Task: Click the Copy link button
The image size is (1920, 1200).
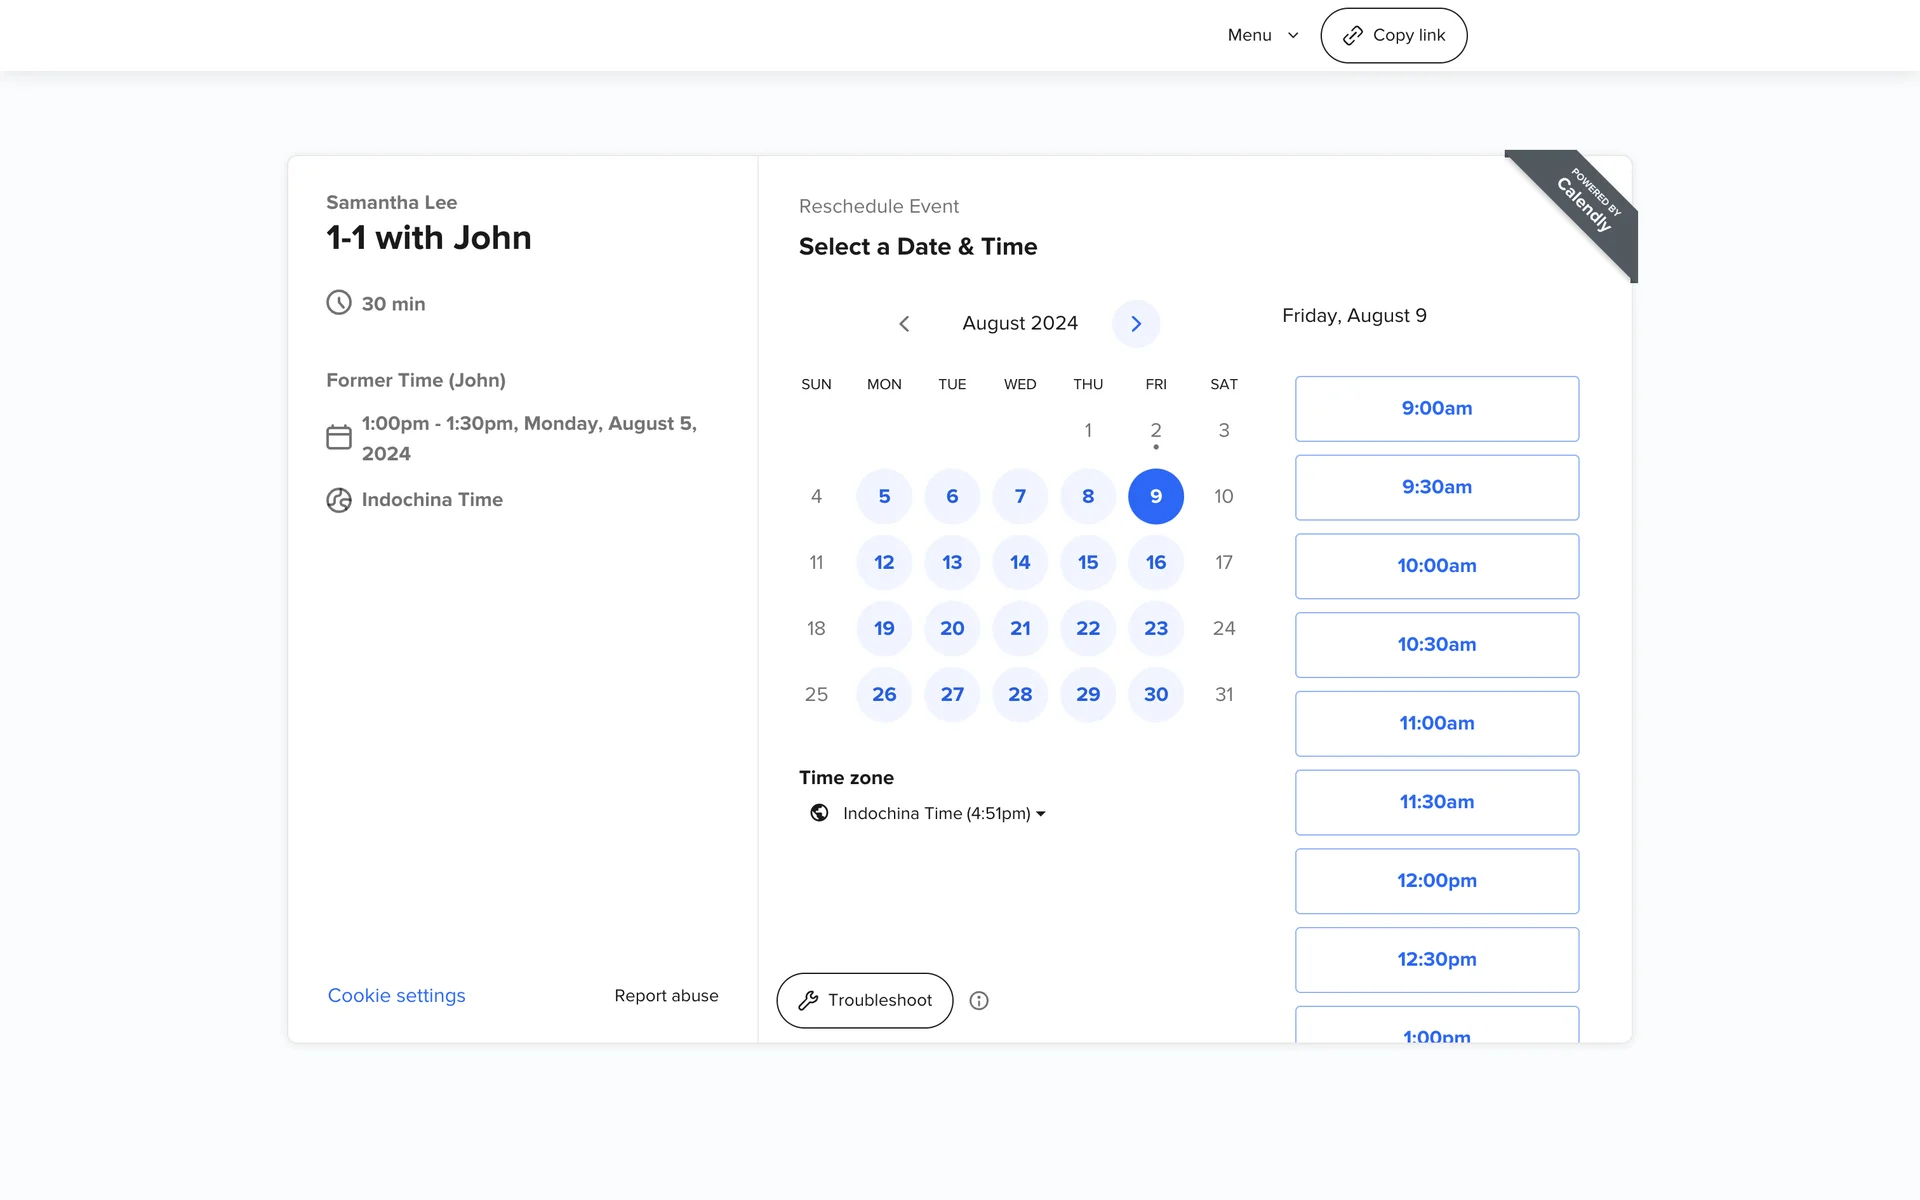Action: coord(1393,35)
